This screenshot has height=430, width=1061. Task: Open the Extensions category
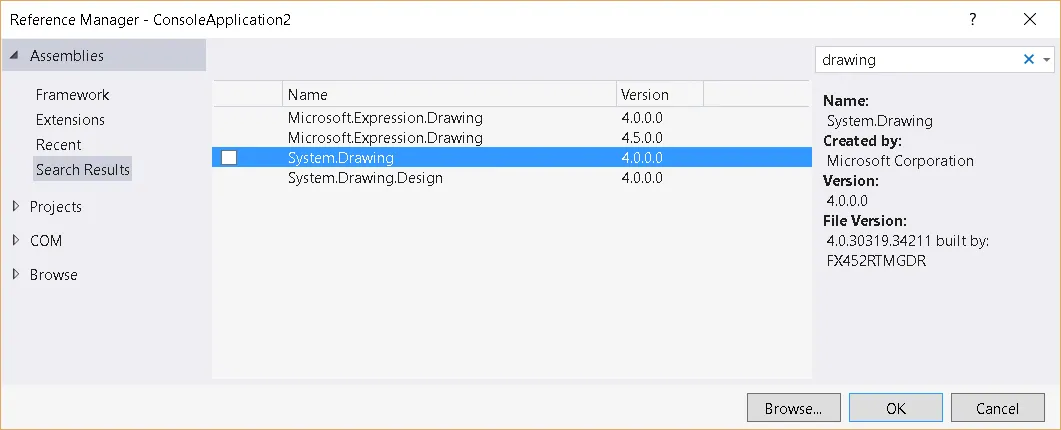coord(70,120)
